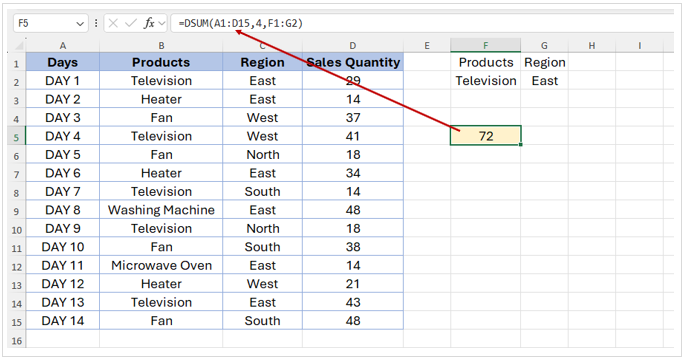Open the Name Box dropdown arrow

(x=80, y=24)
